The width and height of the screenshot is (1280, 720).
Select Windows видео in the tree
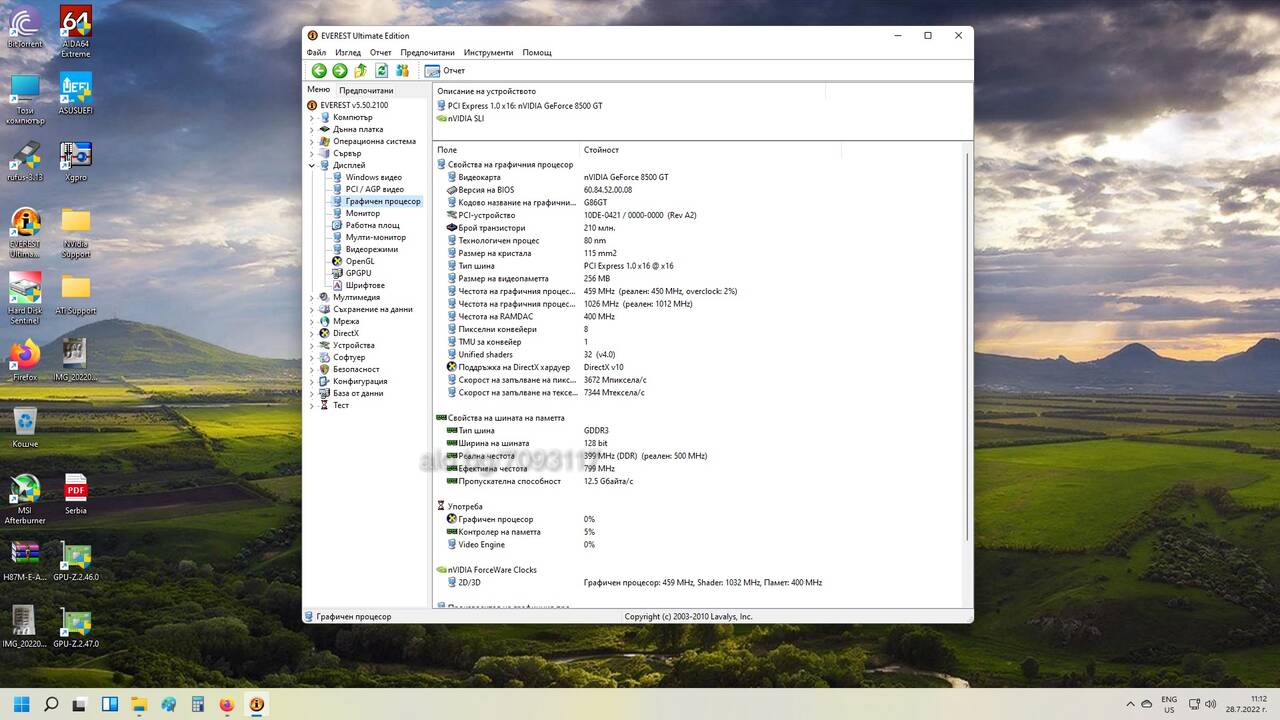tap(374, 177)
